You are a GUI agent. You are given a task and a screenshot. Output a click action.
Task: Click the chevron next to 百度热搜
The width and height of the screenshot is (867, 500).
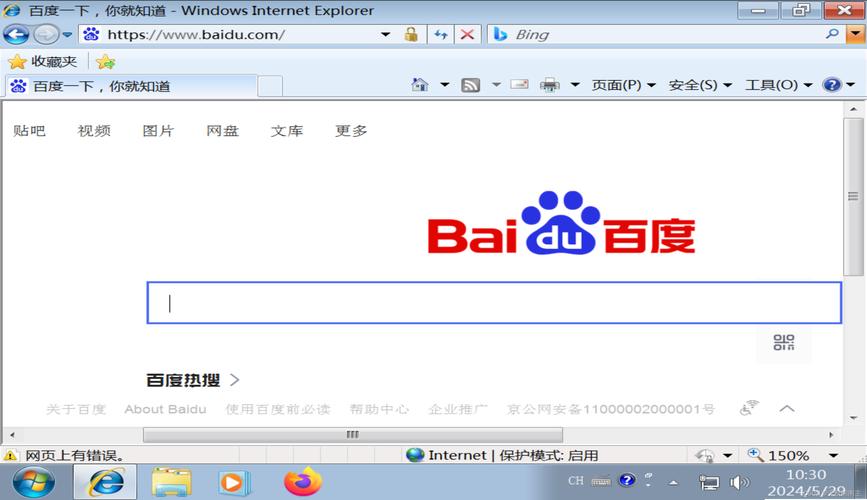click(x=234, y=380)
